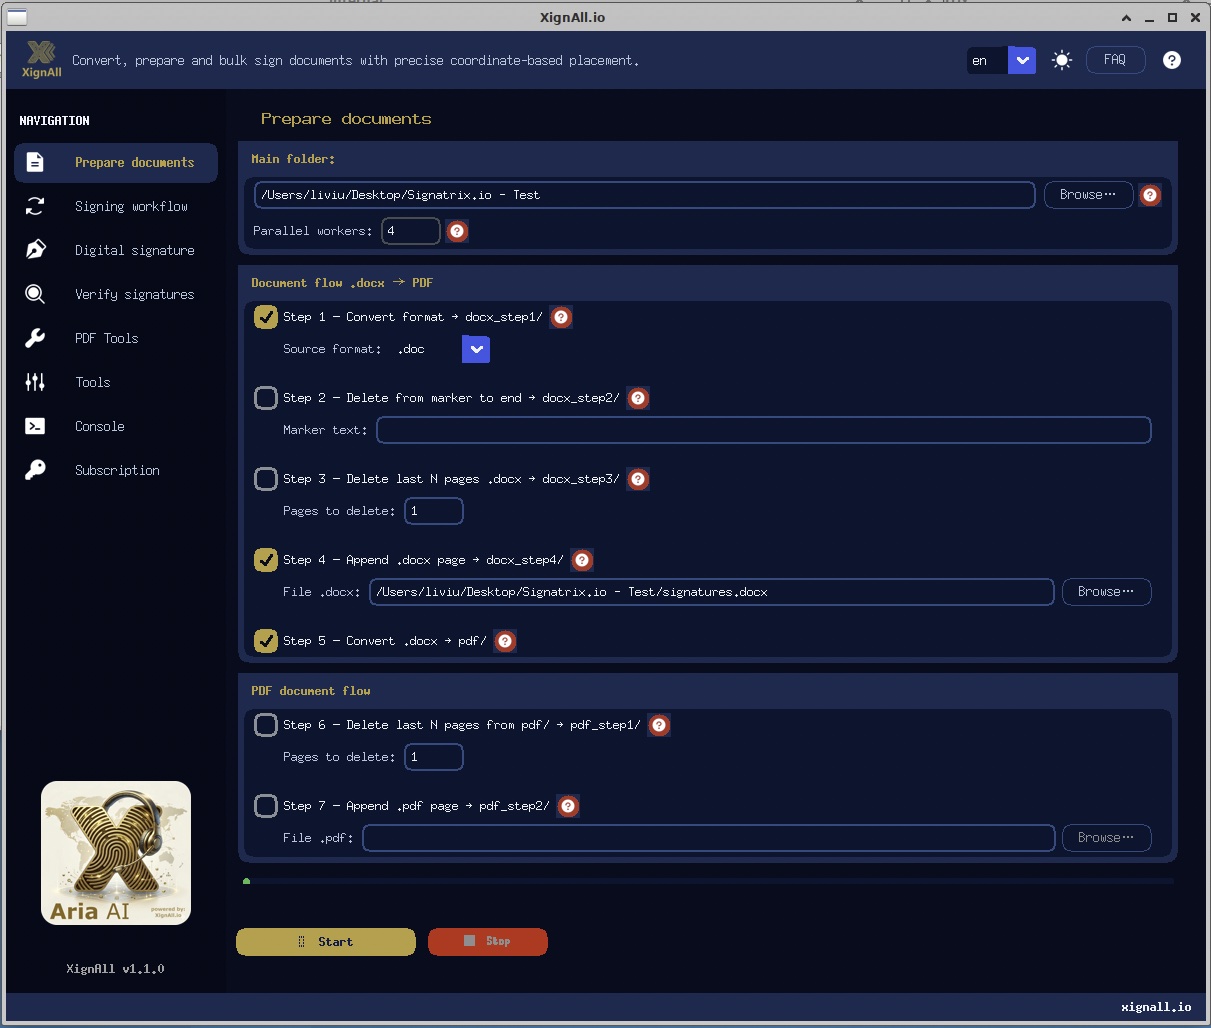Image resolution: width=1211 pixels, height=1028 pixels.
Task: Show help for Parallel workers
Action: pyautogui.click(x=457, y=231)
